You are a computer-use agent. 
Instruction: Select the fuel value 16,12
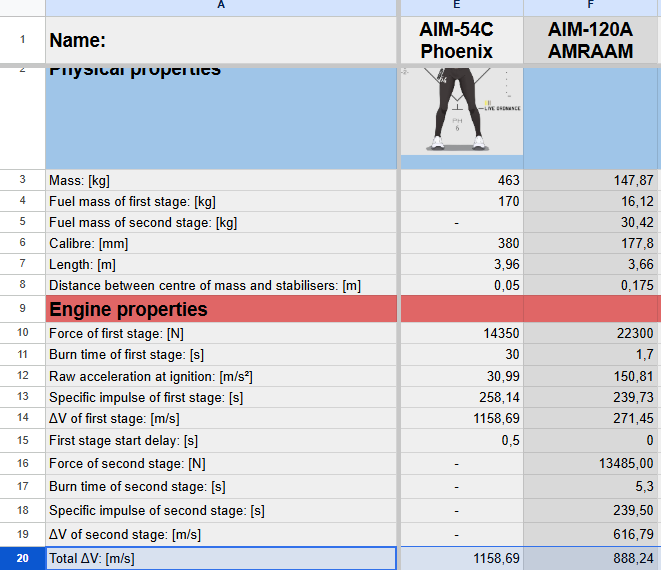point(590,201)
